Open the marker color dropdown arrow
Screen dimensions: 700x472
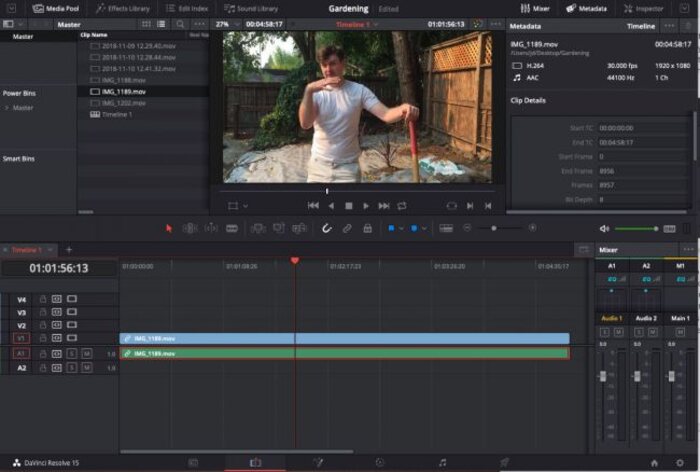coord(424,229)
